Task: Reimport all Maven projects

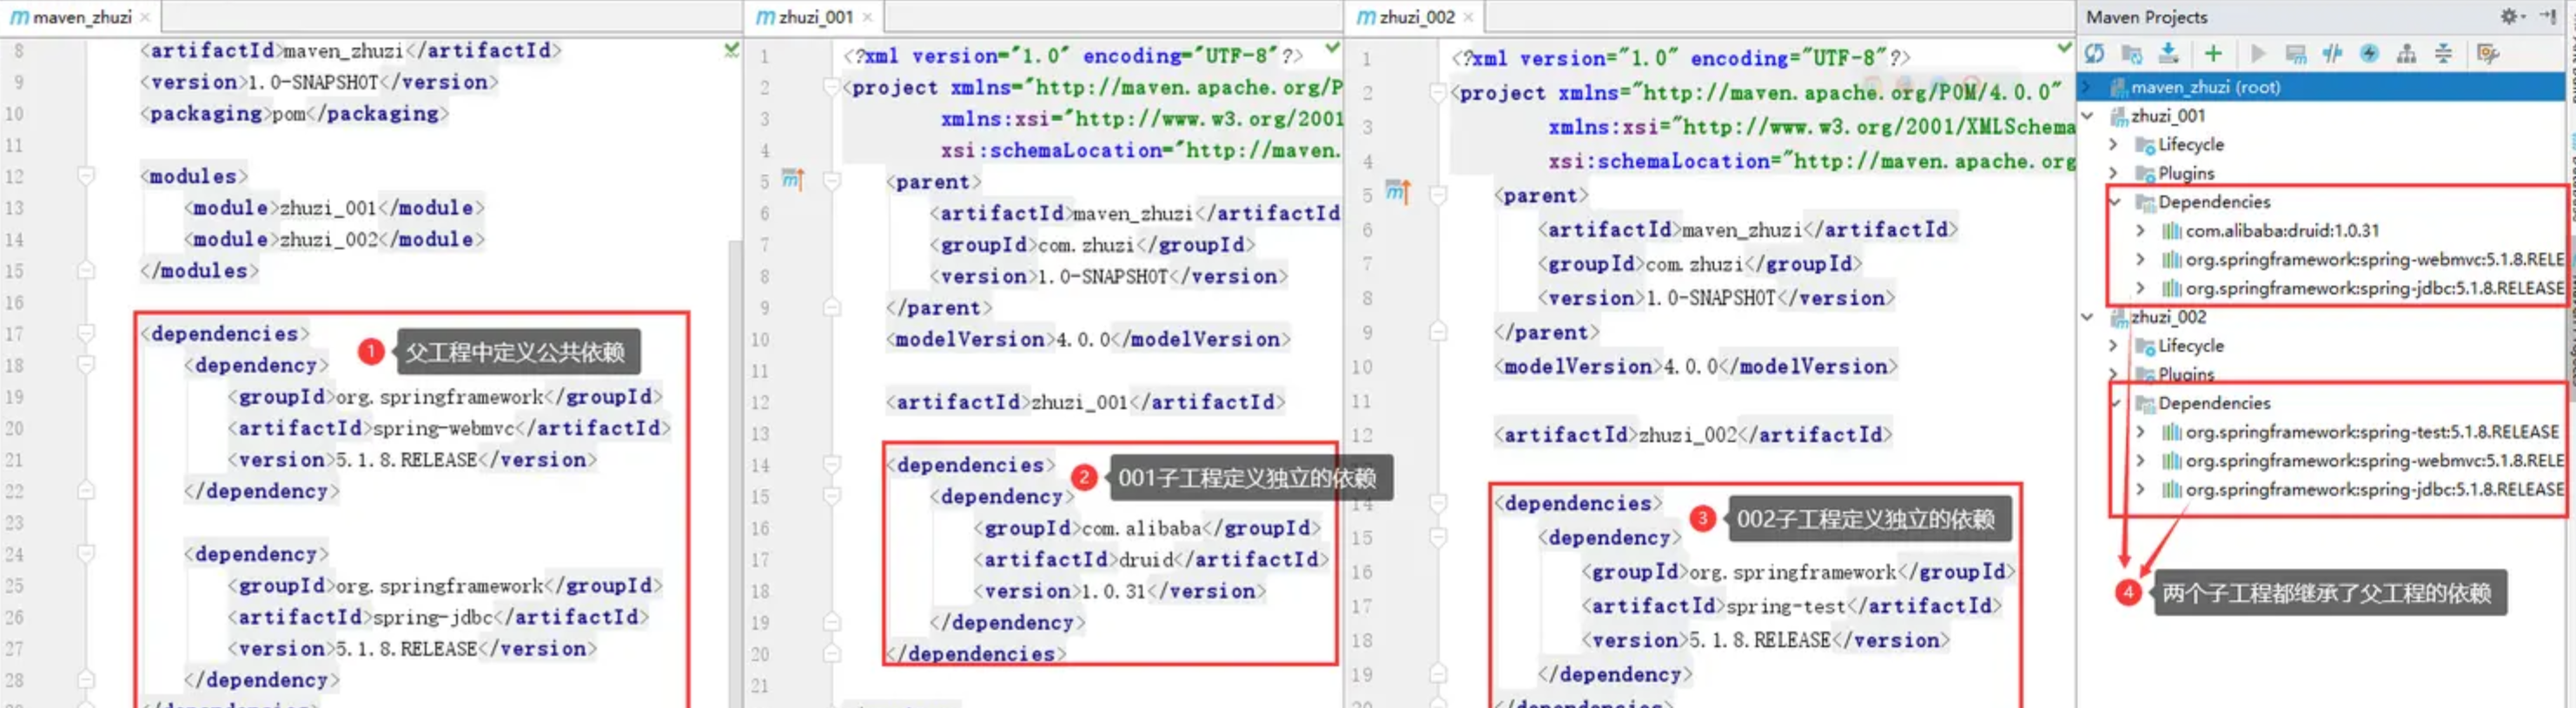Action: (x=2095, y=54)
